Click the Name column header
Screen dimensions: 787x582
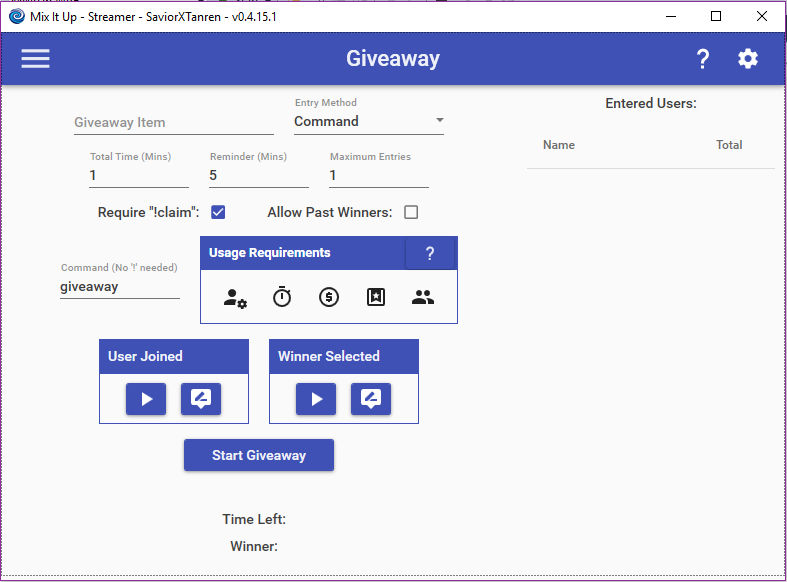pos(559,145)
